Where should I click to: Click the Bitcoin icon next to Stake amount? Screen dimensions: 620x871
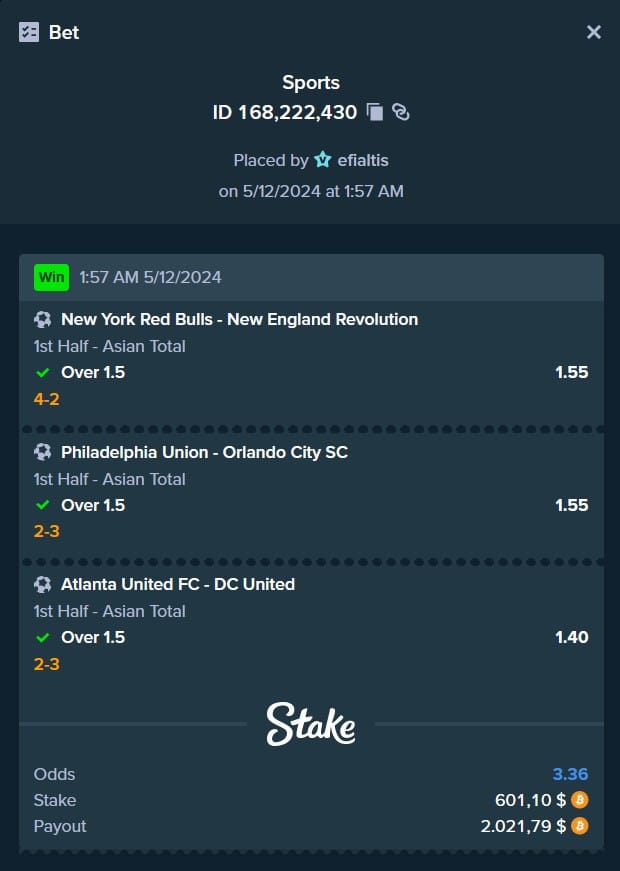pyautogui.click(x=580, y=800)
